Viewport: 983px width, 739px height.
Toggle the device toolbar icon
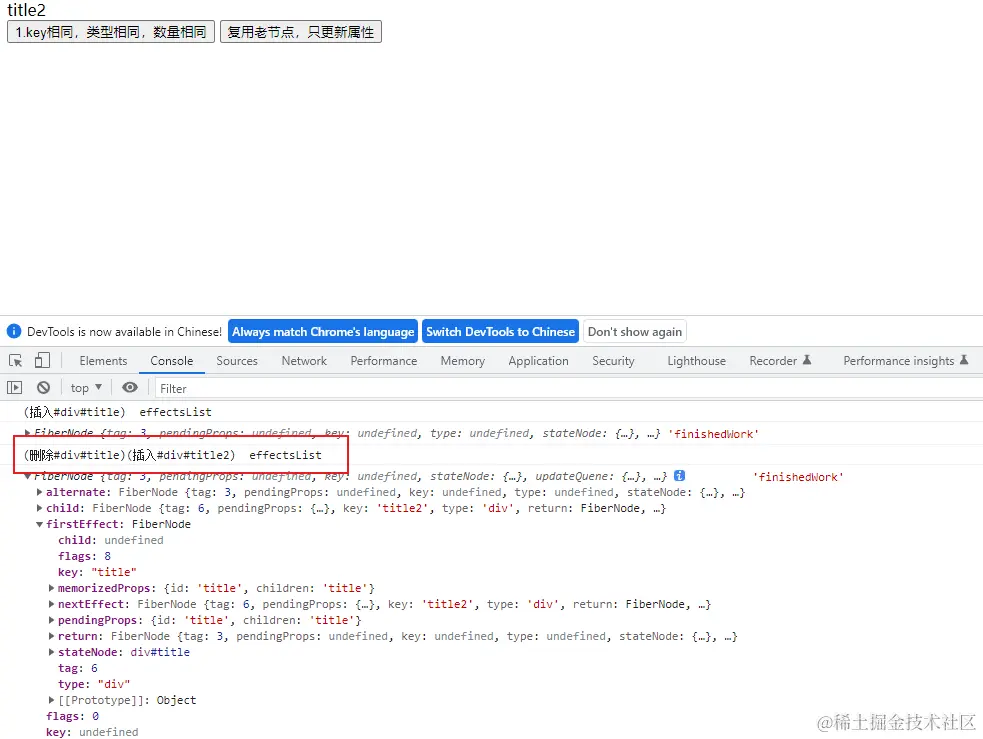[x=42, y=360]
